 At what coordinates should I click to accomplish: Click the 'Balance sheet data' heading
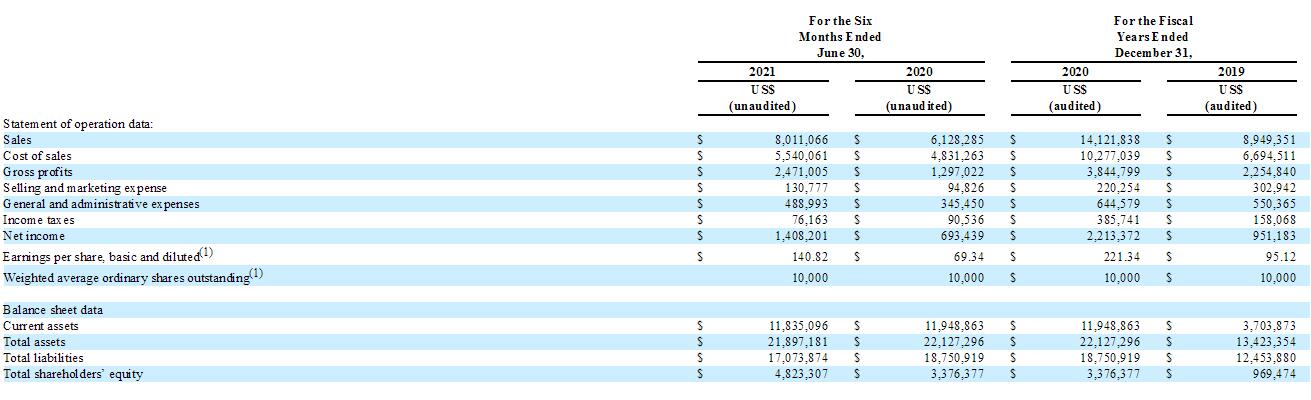click(x=53, y=310)
